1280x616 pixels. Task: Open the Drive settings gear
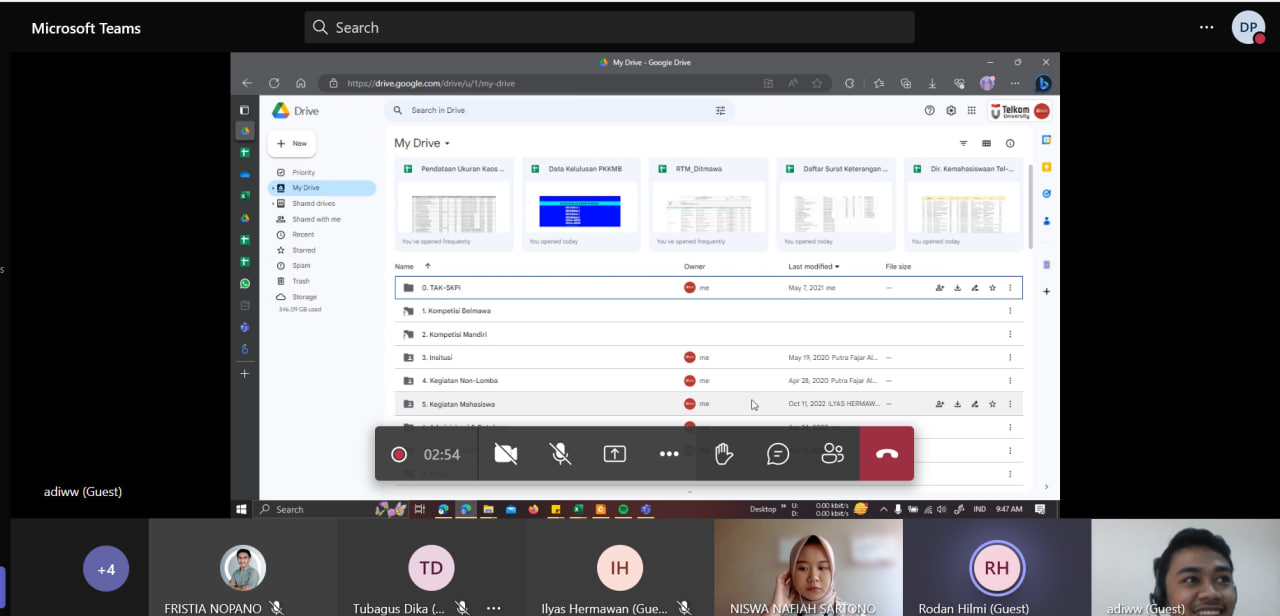coord(951,110)
